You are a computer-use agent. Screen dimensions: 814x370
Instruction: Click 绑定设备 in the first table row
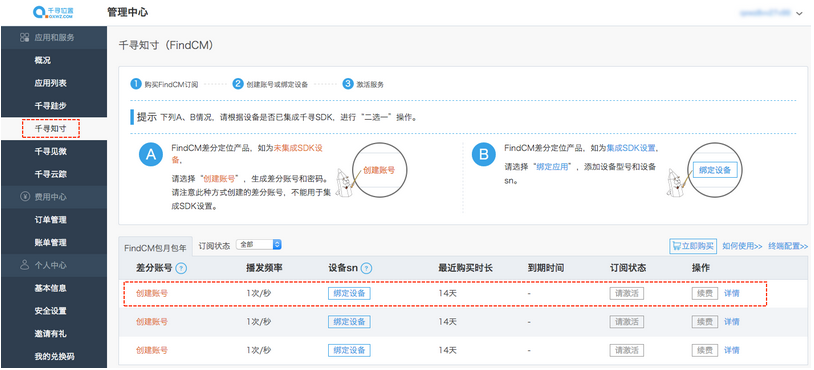pos(349,293)
